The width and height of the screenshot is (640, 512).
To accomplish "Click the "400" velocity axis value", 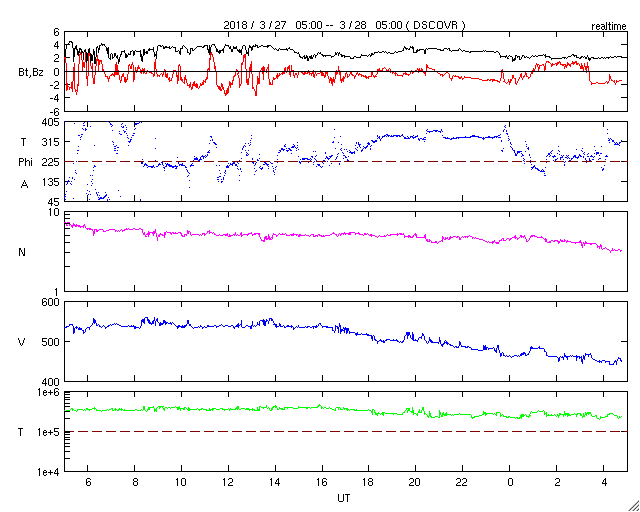I will pyautogui.click(x=51, y=382).
